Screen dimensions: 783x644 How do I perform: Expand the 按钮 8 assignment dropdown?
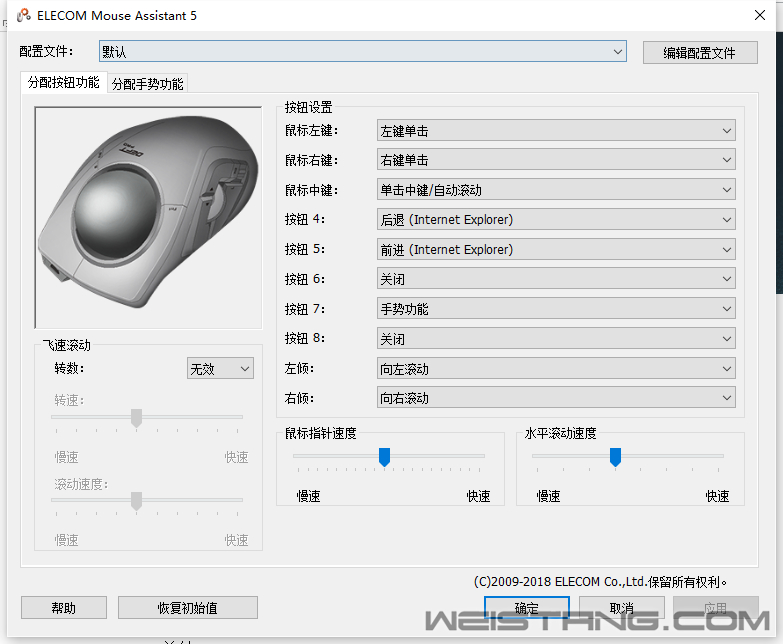pos(556,338)
